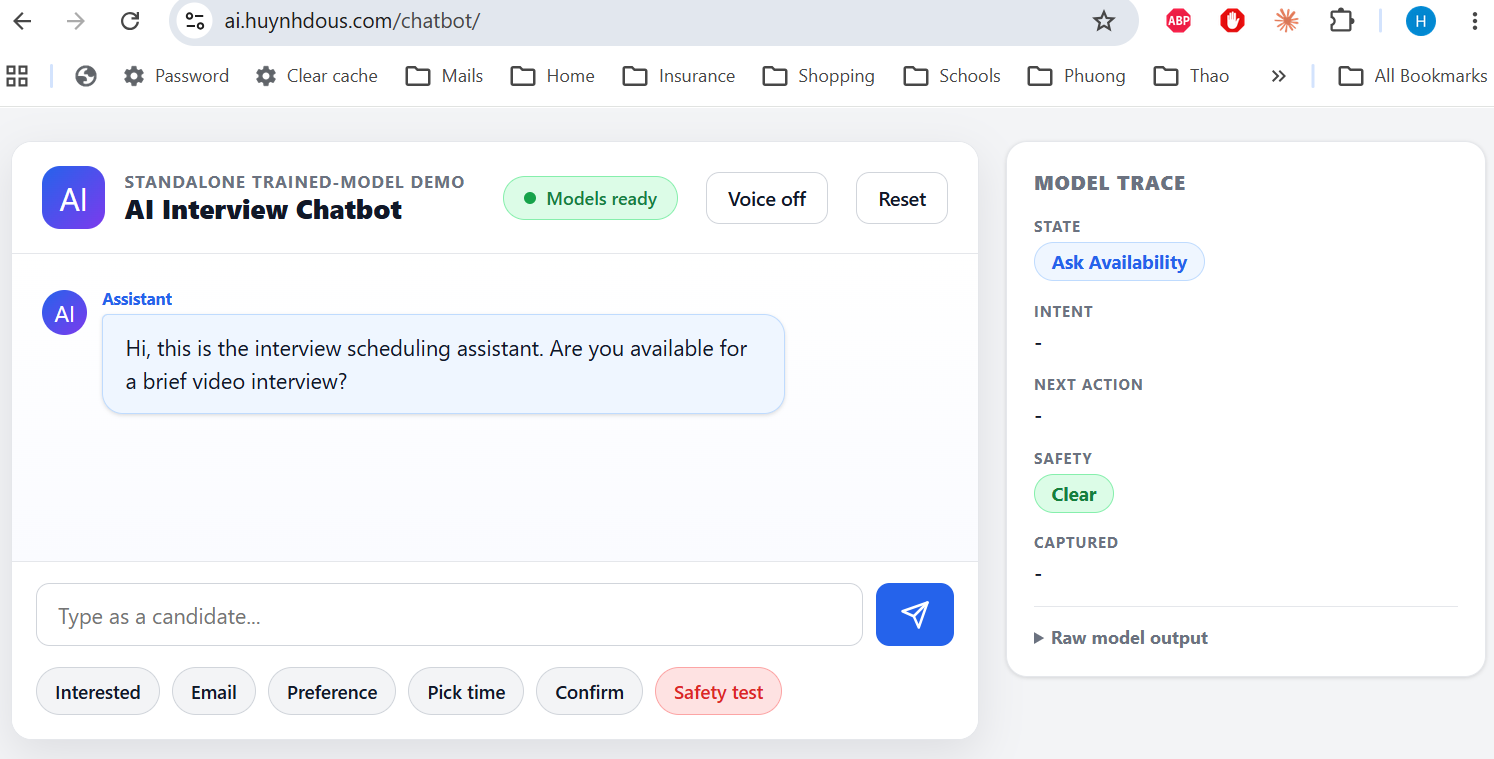Image resolution: width=1494 pixels, height=759 pixels.
Task: Click the MODEL TRACE heading
Action: tap(1110, 183)
